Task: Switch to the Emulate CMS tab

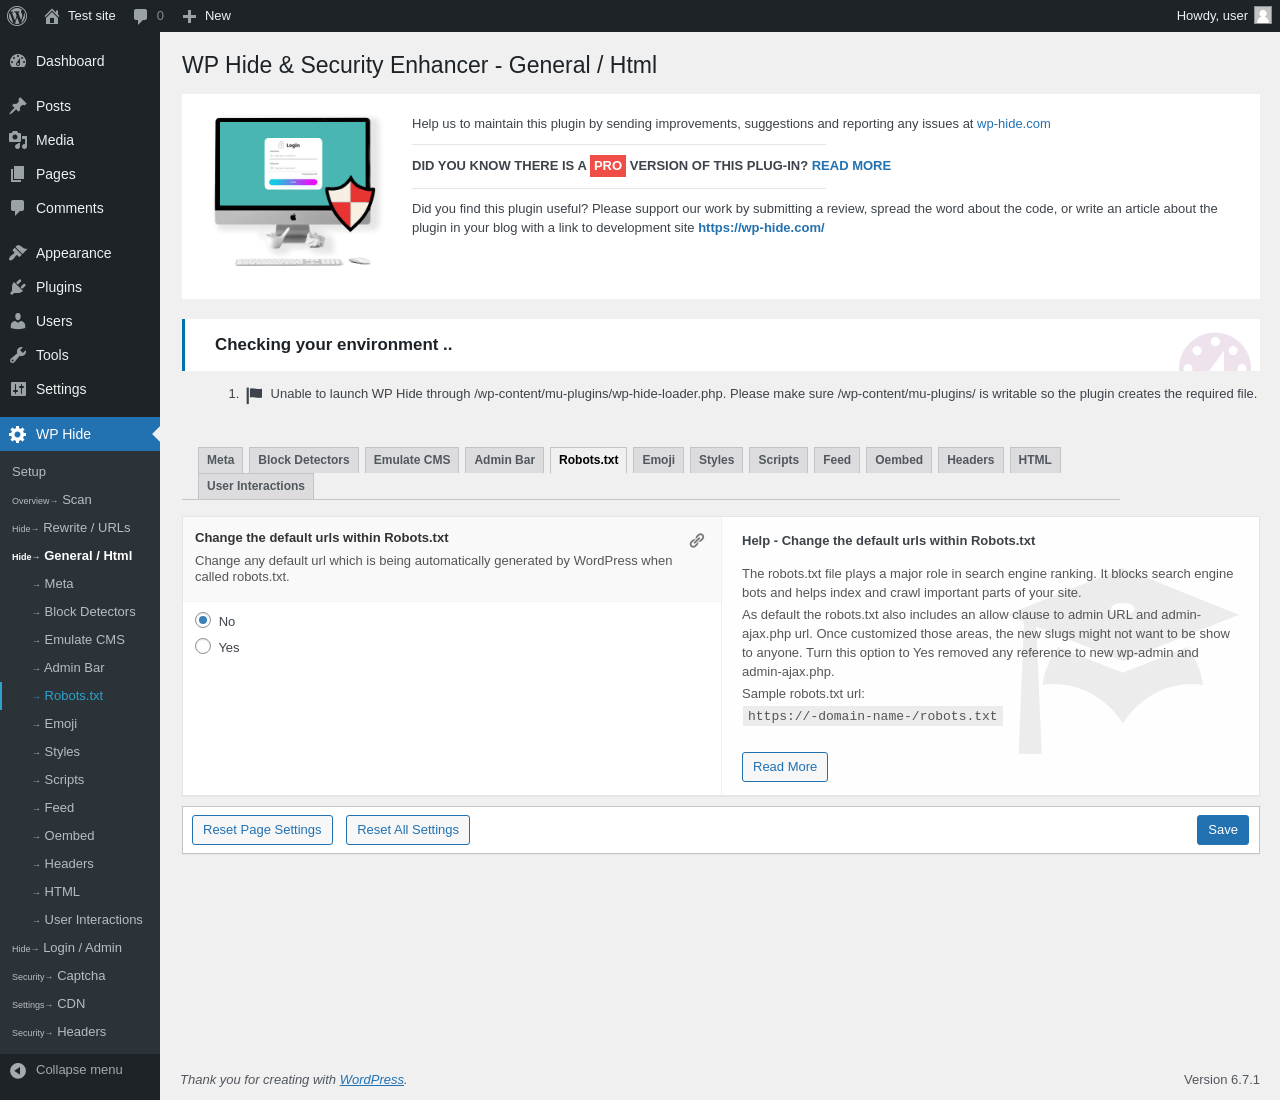Action: coord(412,460)
